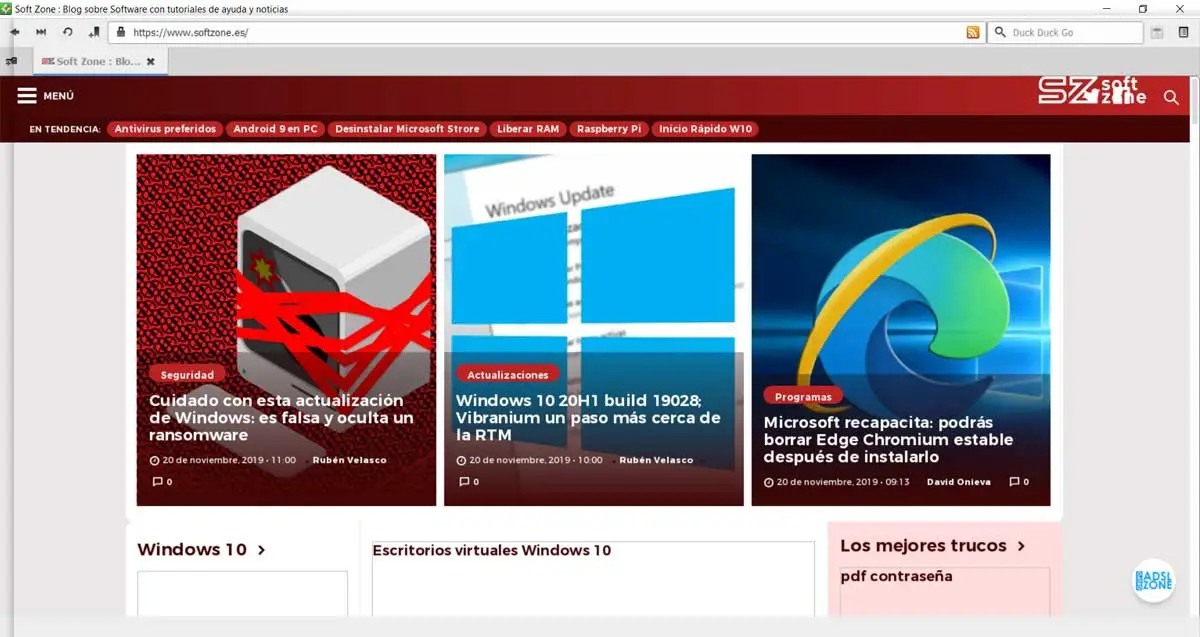Click author David Onieva
Screen dimensions: 1200x637
pos(959,482)
